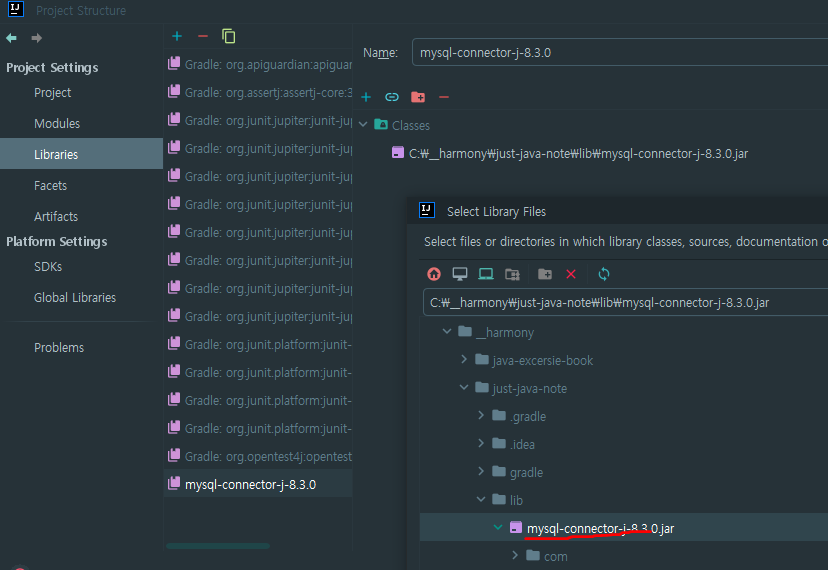Select mysql-connector-j-8.3.0.jar in file tree
The height and width of the screenshot is (570, 828).
tap(600, 528)
